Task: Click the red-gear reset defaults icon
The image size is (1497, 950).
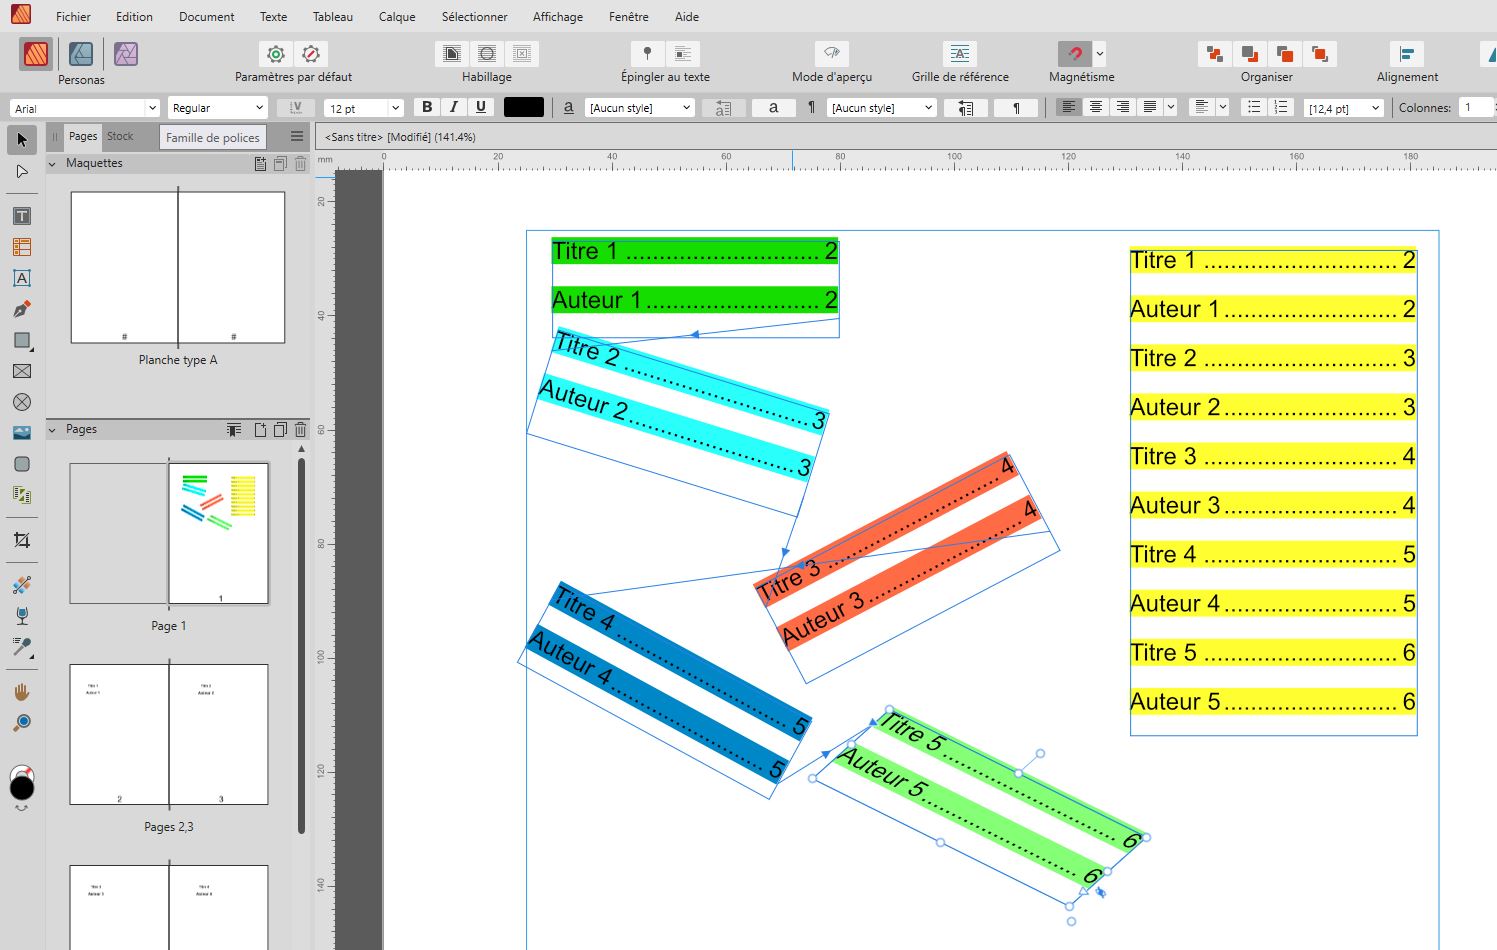Action: (x=311, y=54)
